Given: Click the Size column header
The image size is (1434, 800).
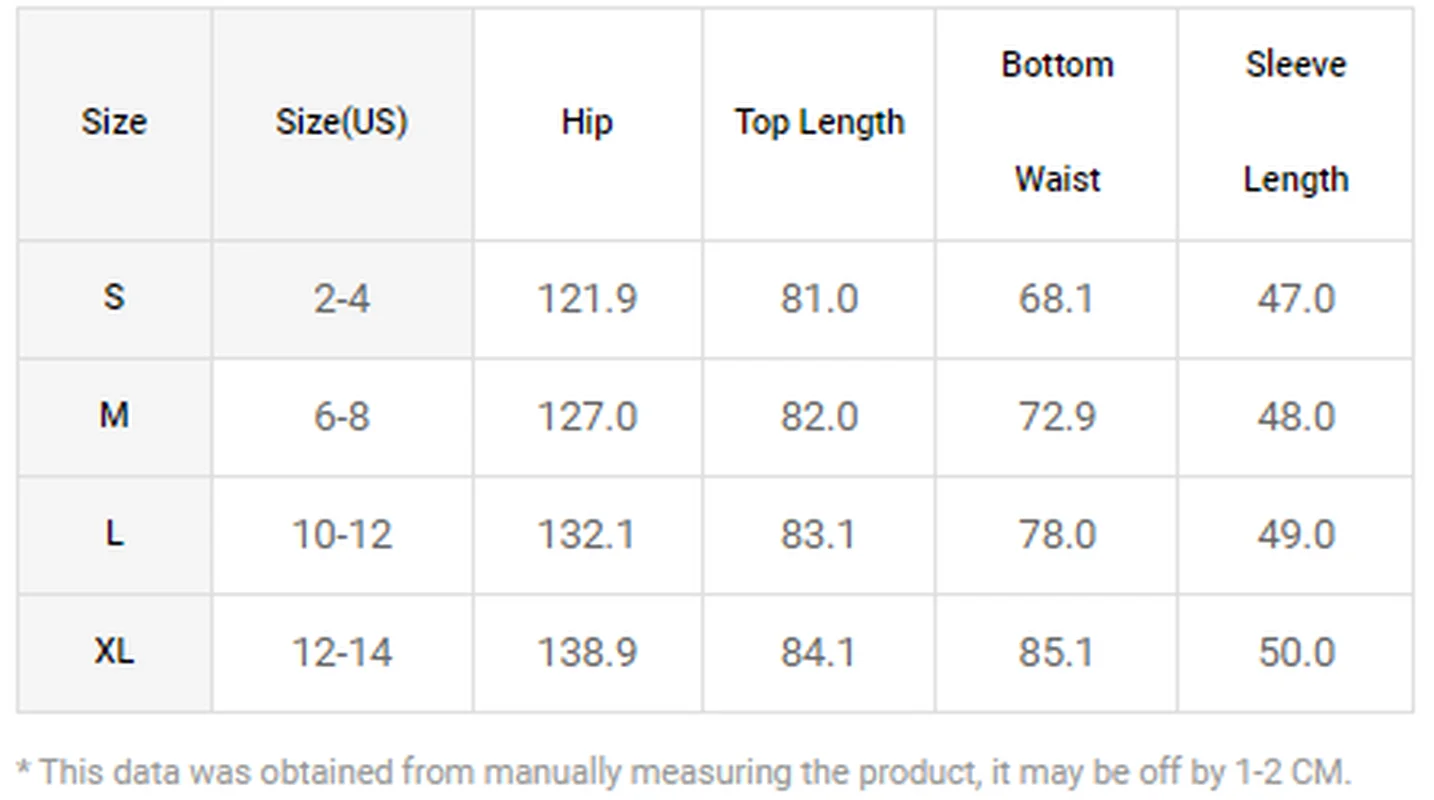Looking at the screenshot, I should tap(114, 123).
